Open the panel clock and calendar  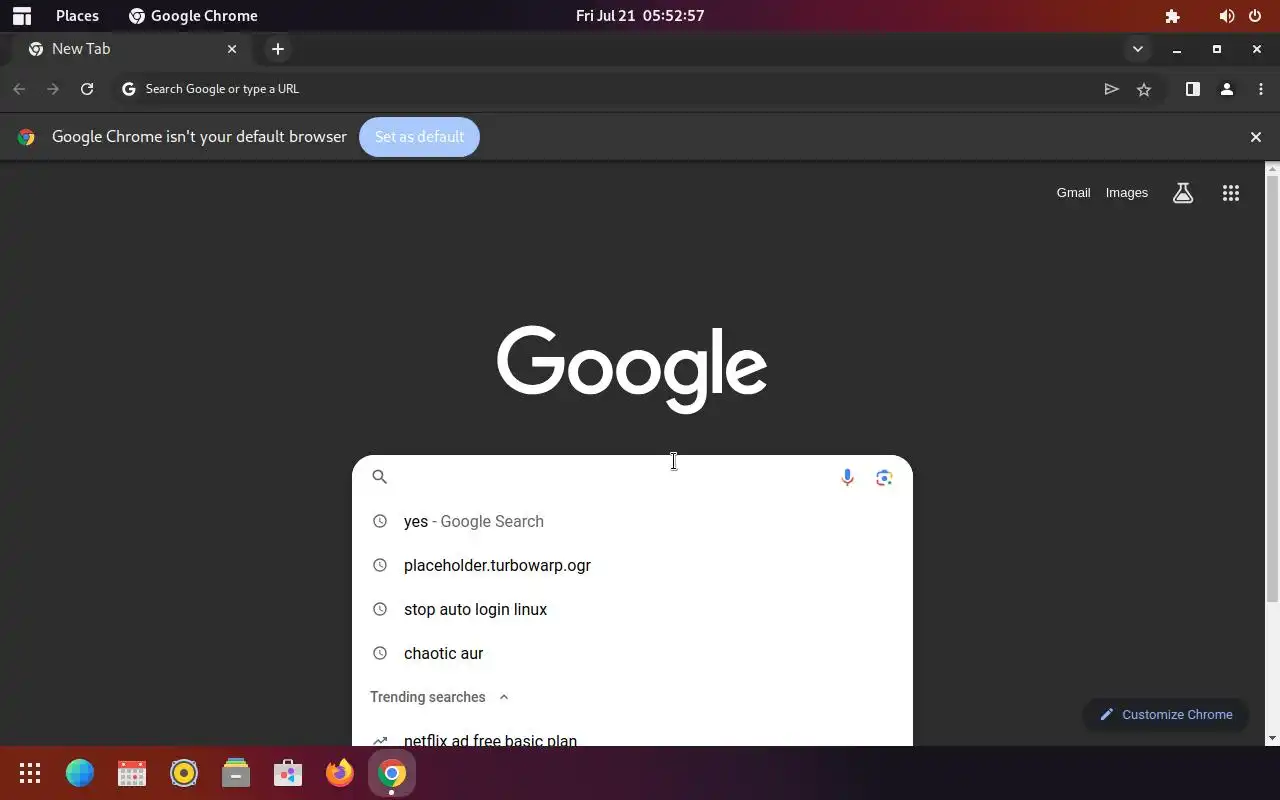(640, 16)
